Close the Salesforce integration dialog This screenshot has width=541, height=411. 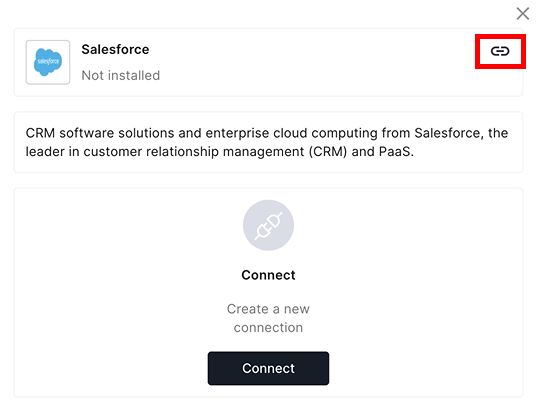[523, 14]
